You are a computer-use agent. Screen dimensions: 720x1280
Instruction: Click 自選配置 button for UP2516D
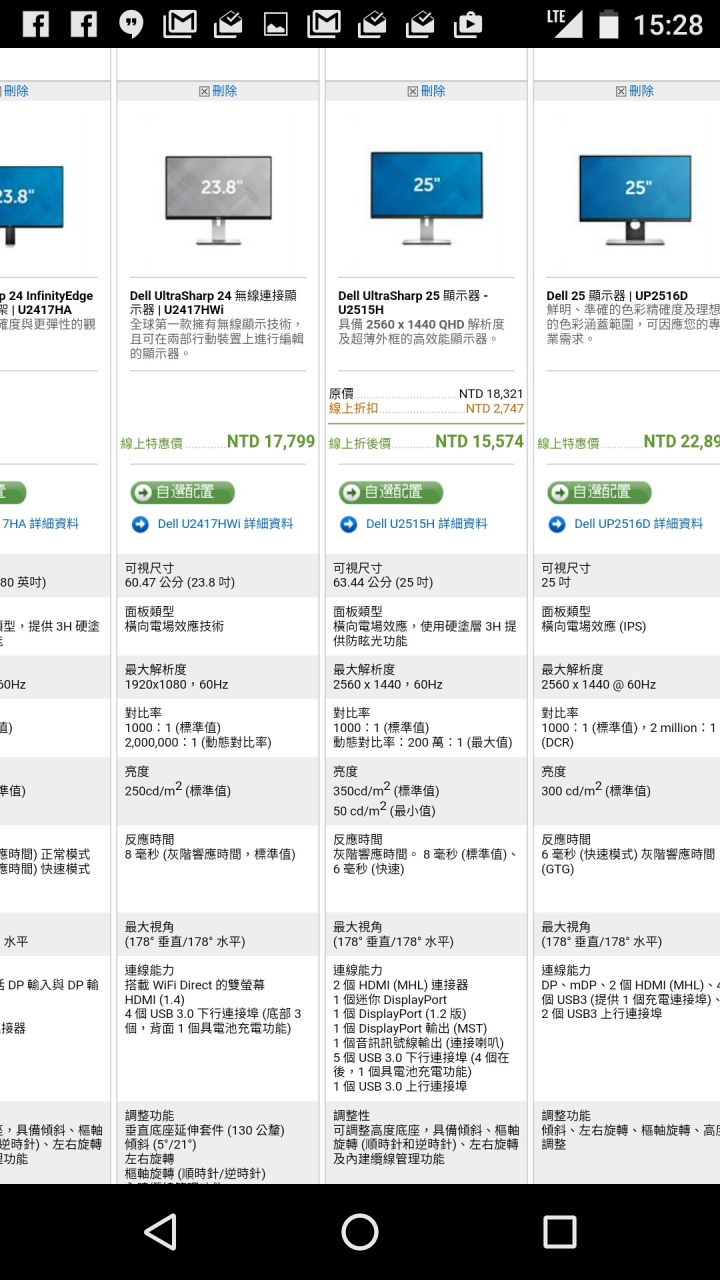tap(599, 492)
